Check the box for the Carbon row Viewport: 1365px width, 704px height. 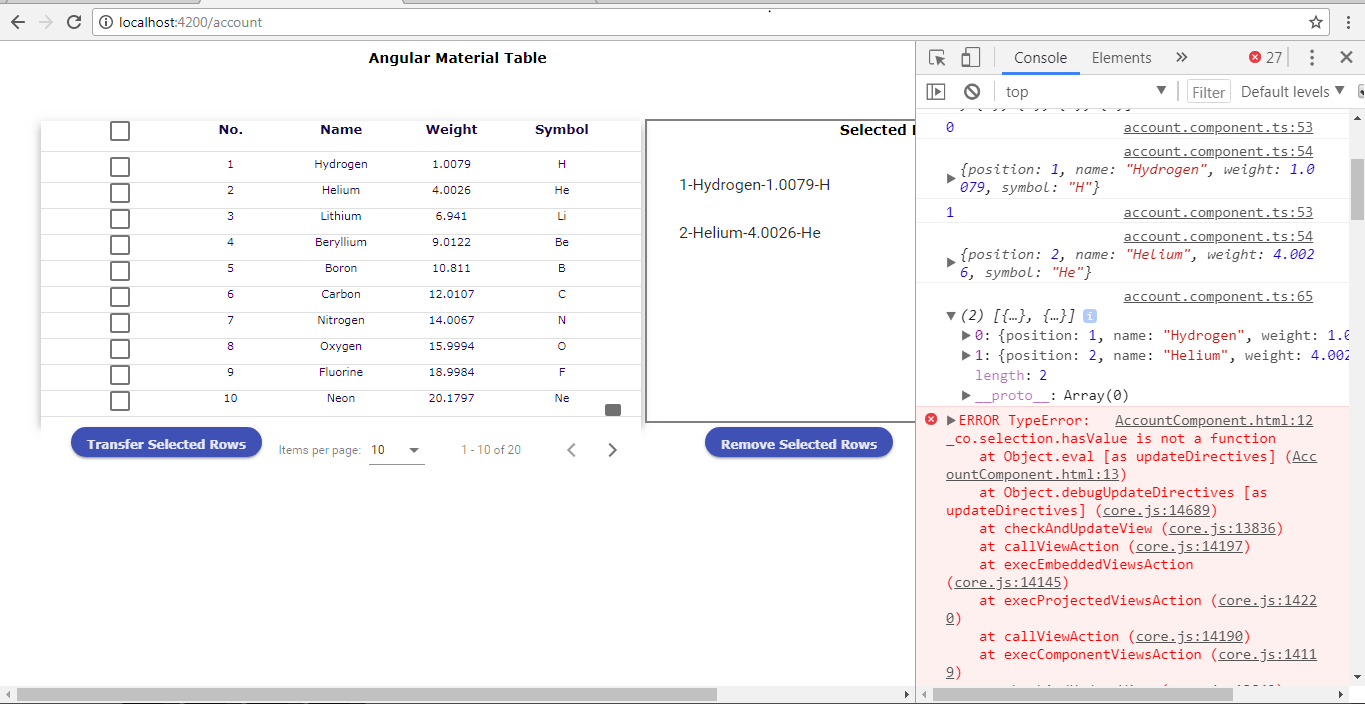(120, 297)
